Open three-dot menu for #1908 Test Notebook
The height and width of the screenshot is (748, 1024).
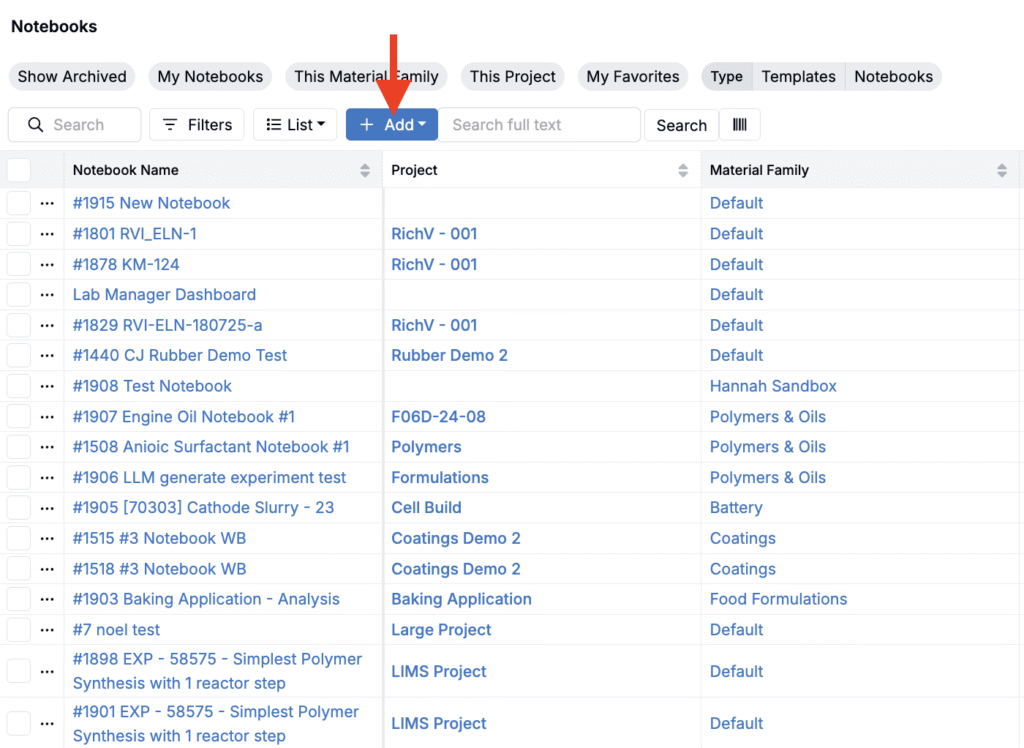[47, 386]
